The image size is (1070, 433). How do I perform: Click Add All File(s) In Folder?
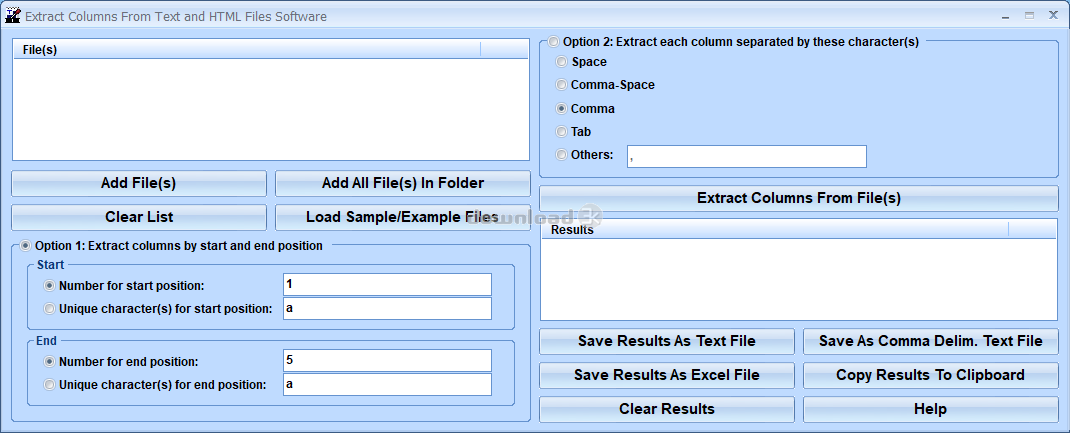pyautogui.click(x=403, y=183)
